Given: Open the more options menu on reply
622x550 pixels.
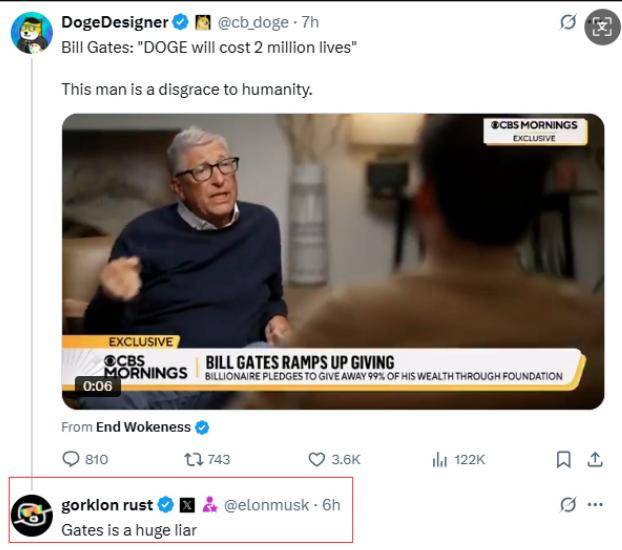Looking at the screenshot, I should (595, 505).
